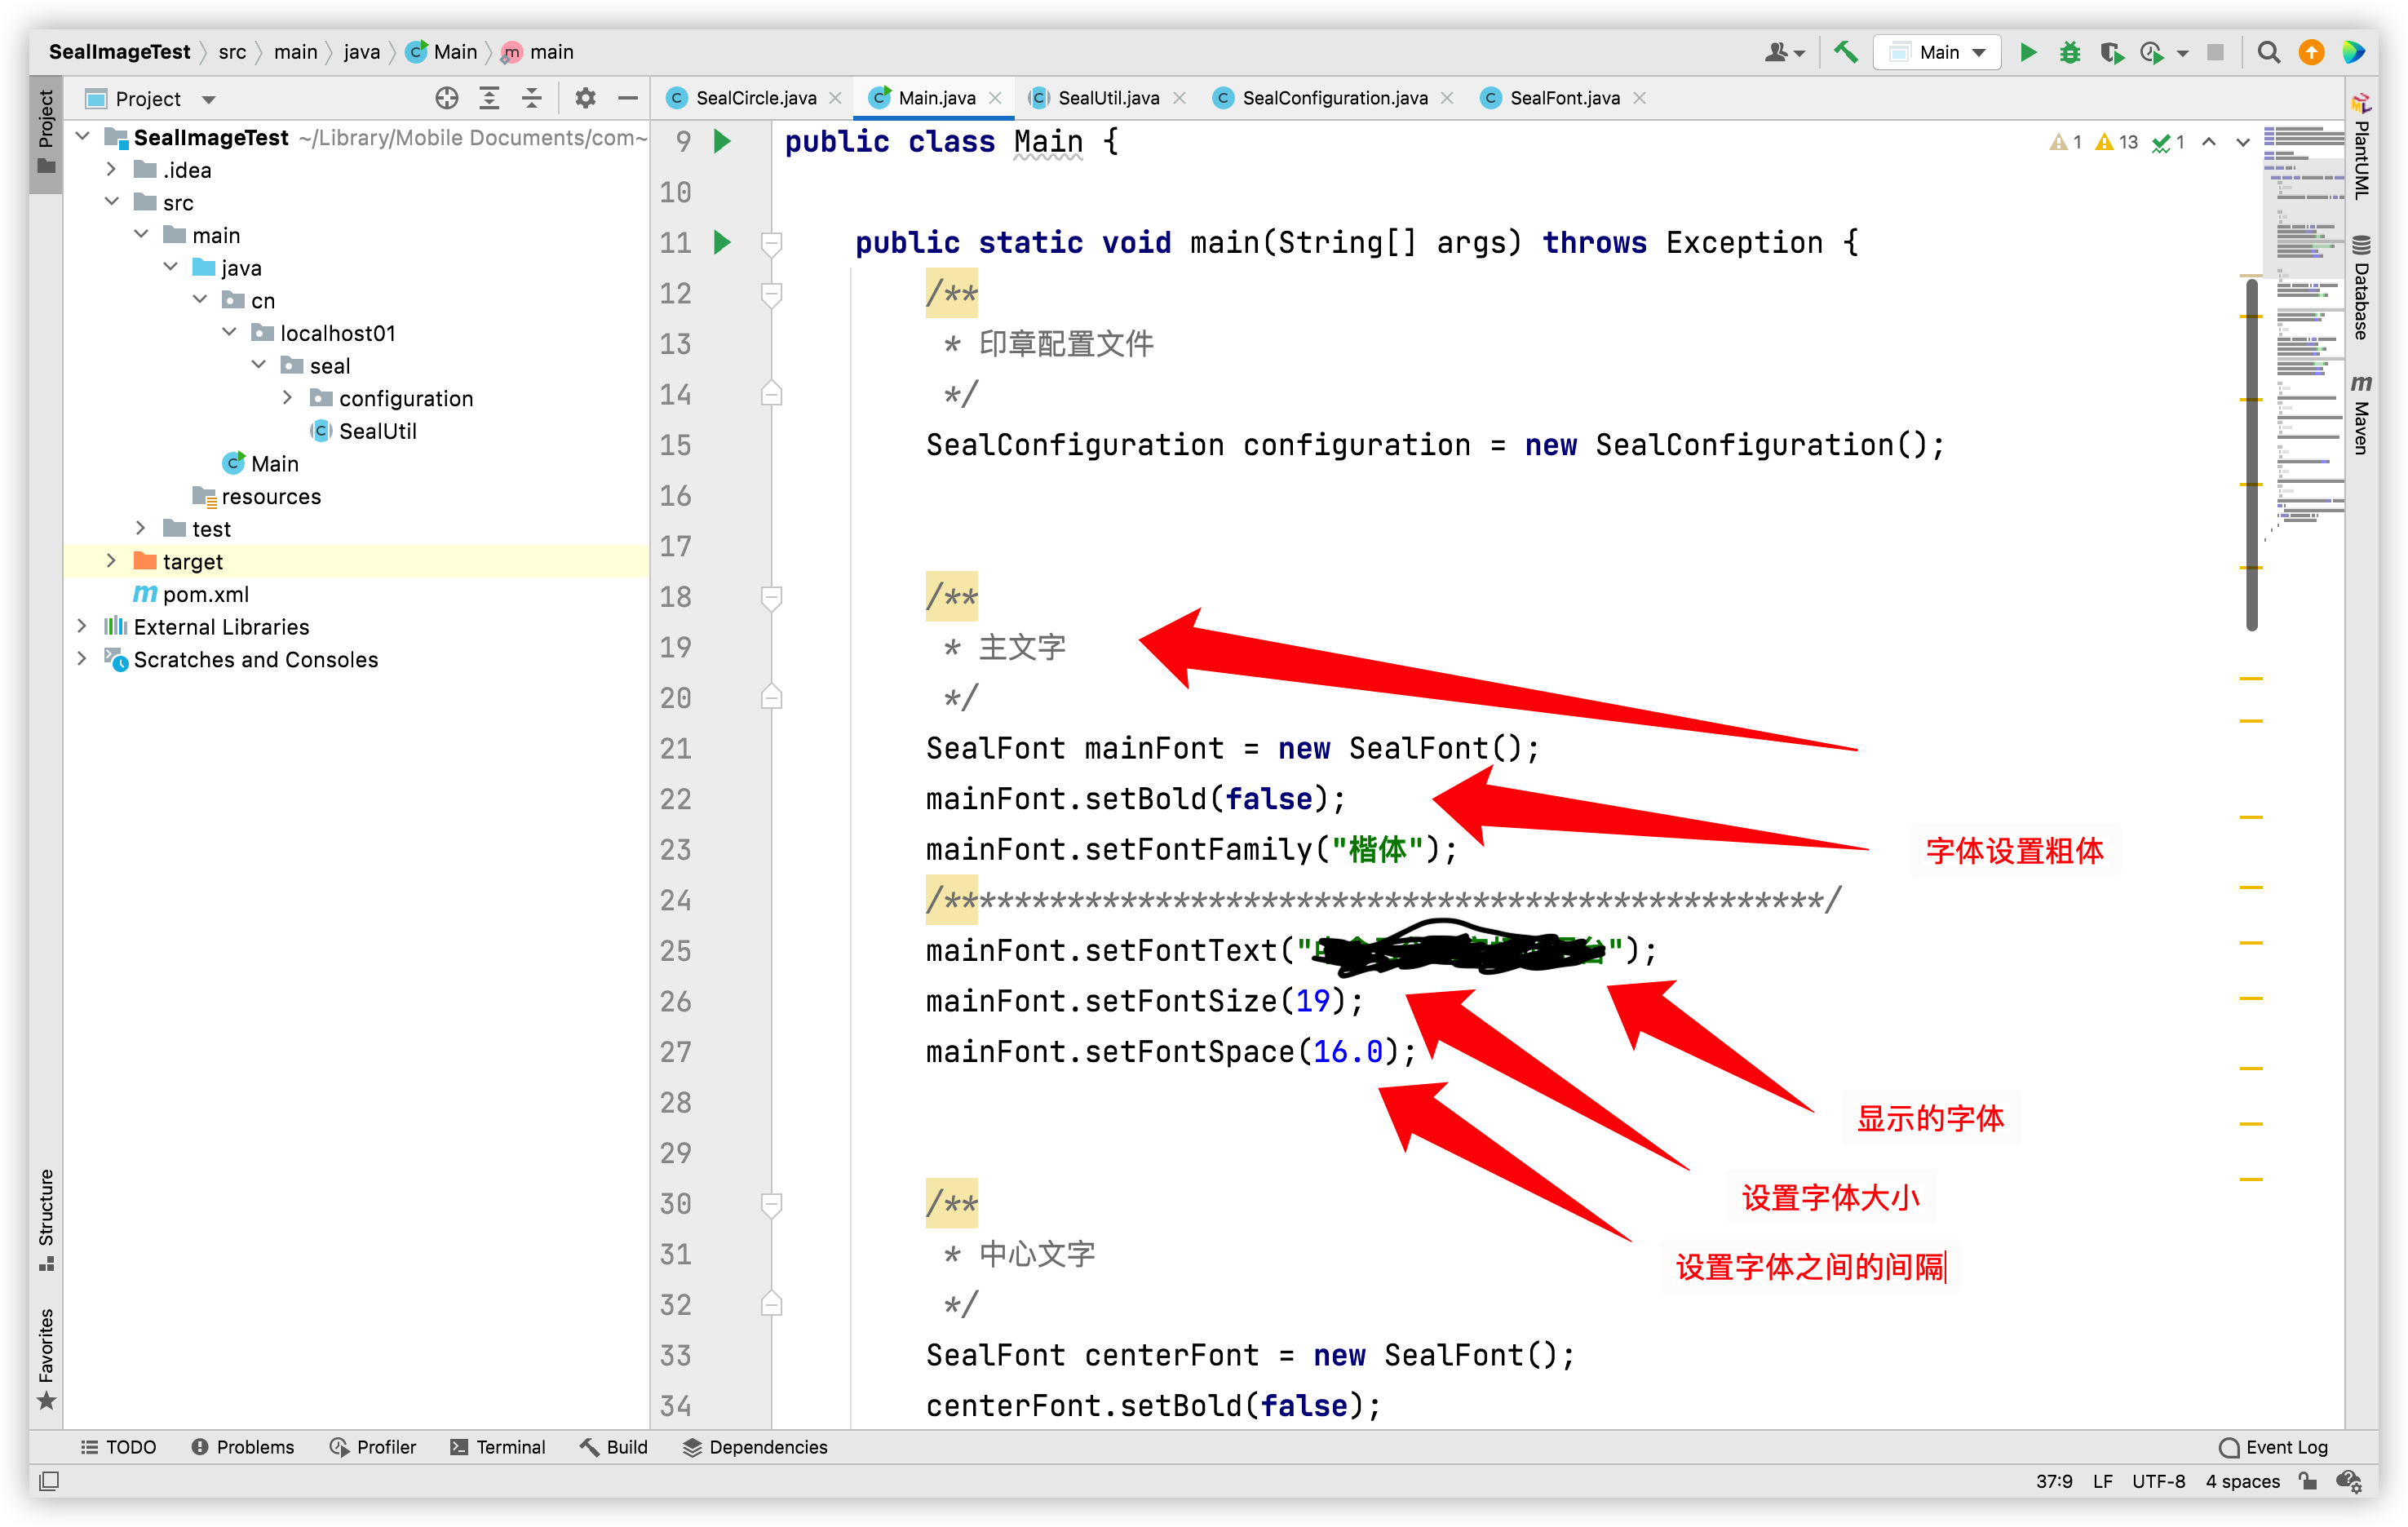Expand the target folder
This screenshot has height=1527, width=2408.
[112, 561]
